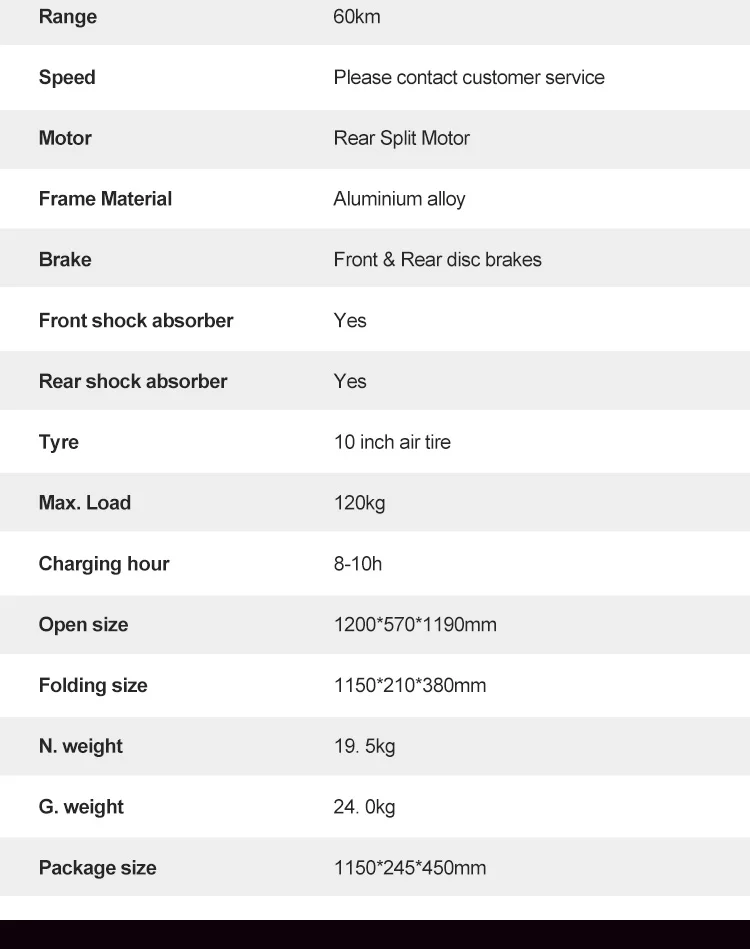Click the 'Rear Split Motor' value

(x=401, y=138)
